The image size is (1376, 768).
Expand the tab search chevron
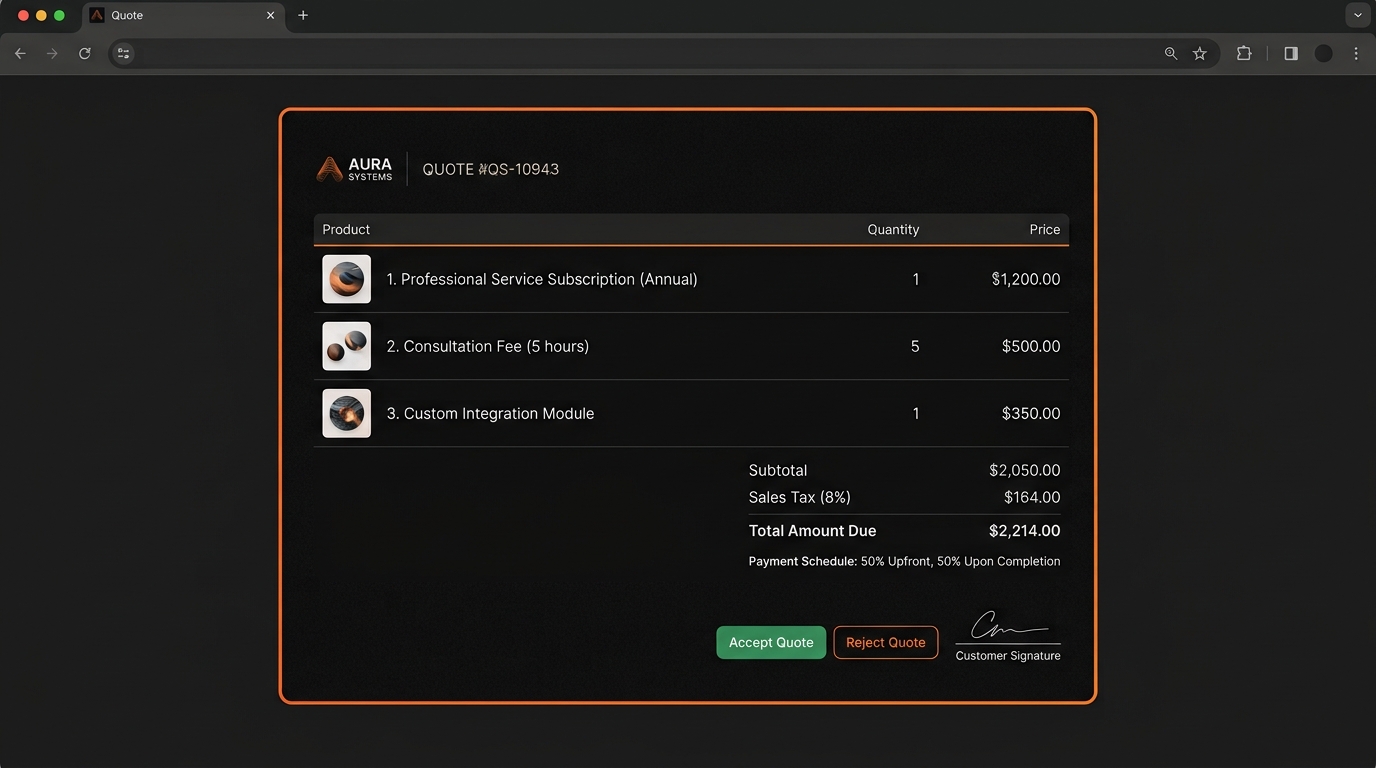(x=1358, y=15)
